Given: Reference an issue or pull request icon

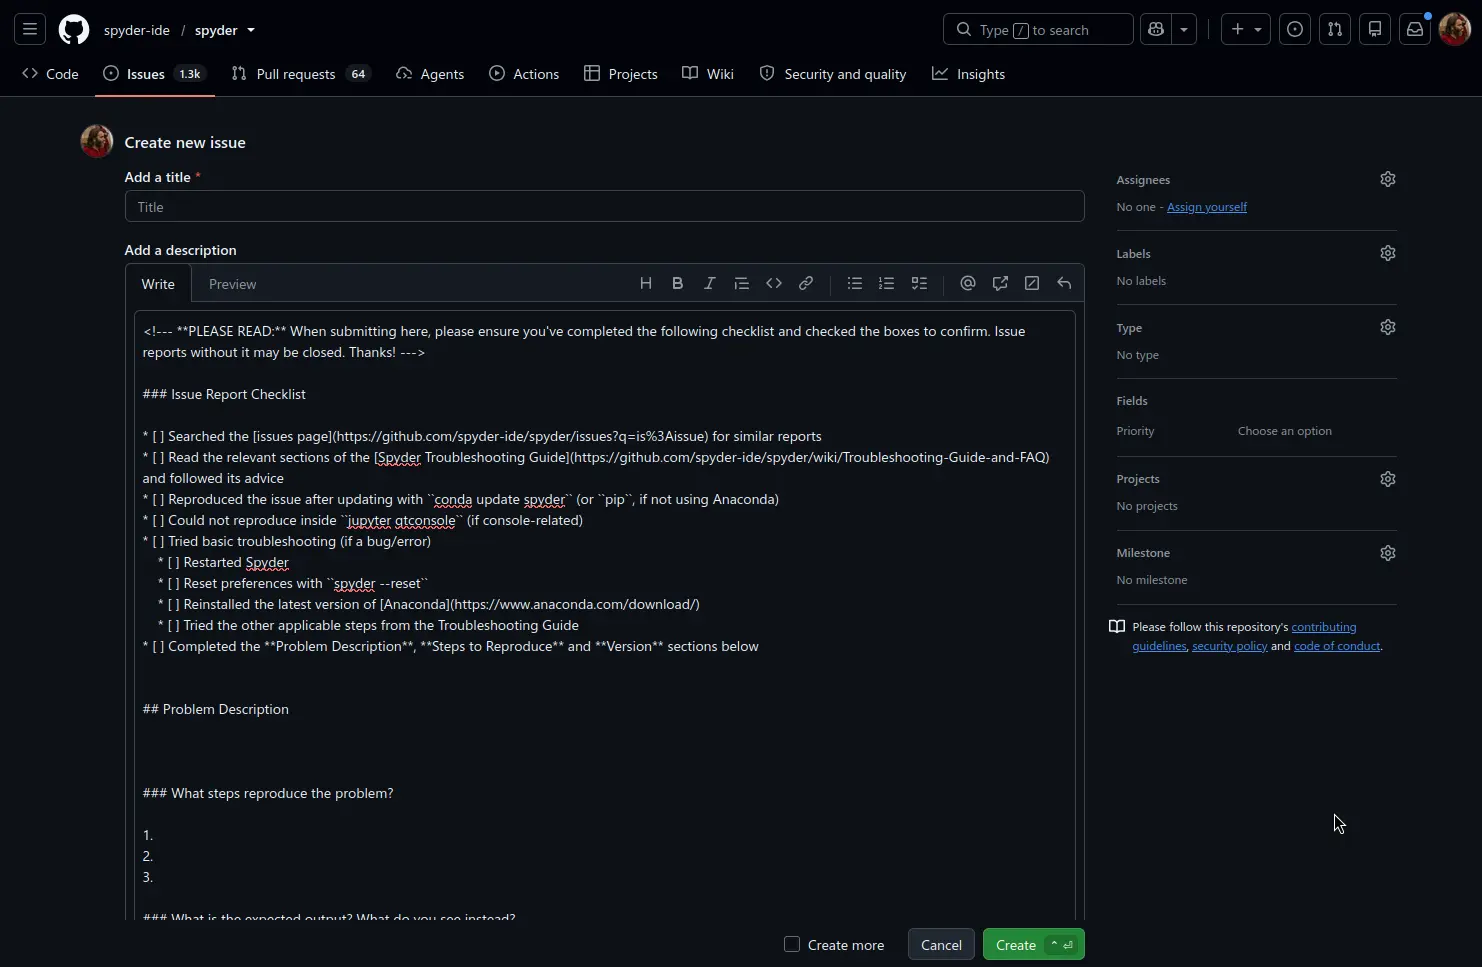Looking at the screenshot, I should tap(1000, 284).
